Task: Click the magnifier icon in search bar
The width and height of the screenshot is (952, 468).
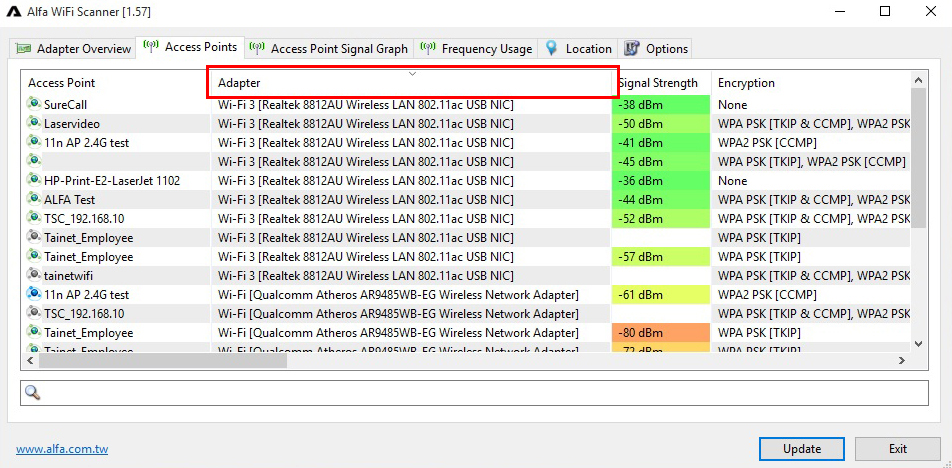Action: tap(32, 393)
